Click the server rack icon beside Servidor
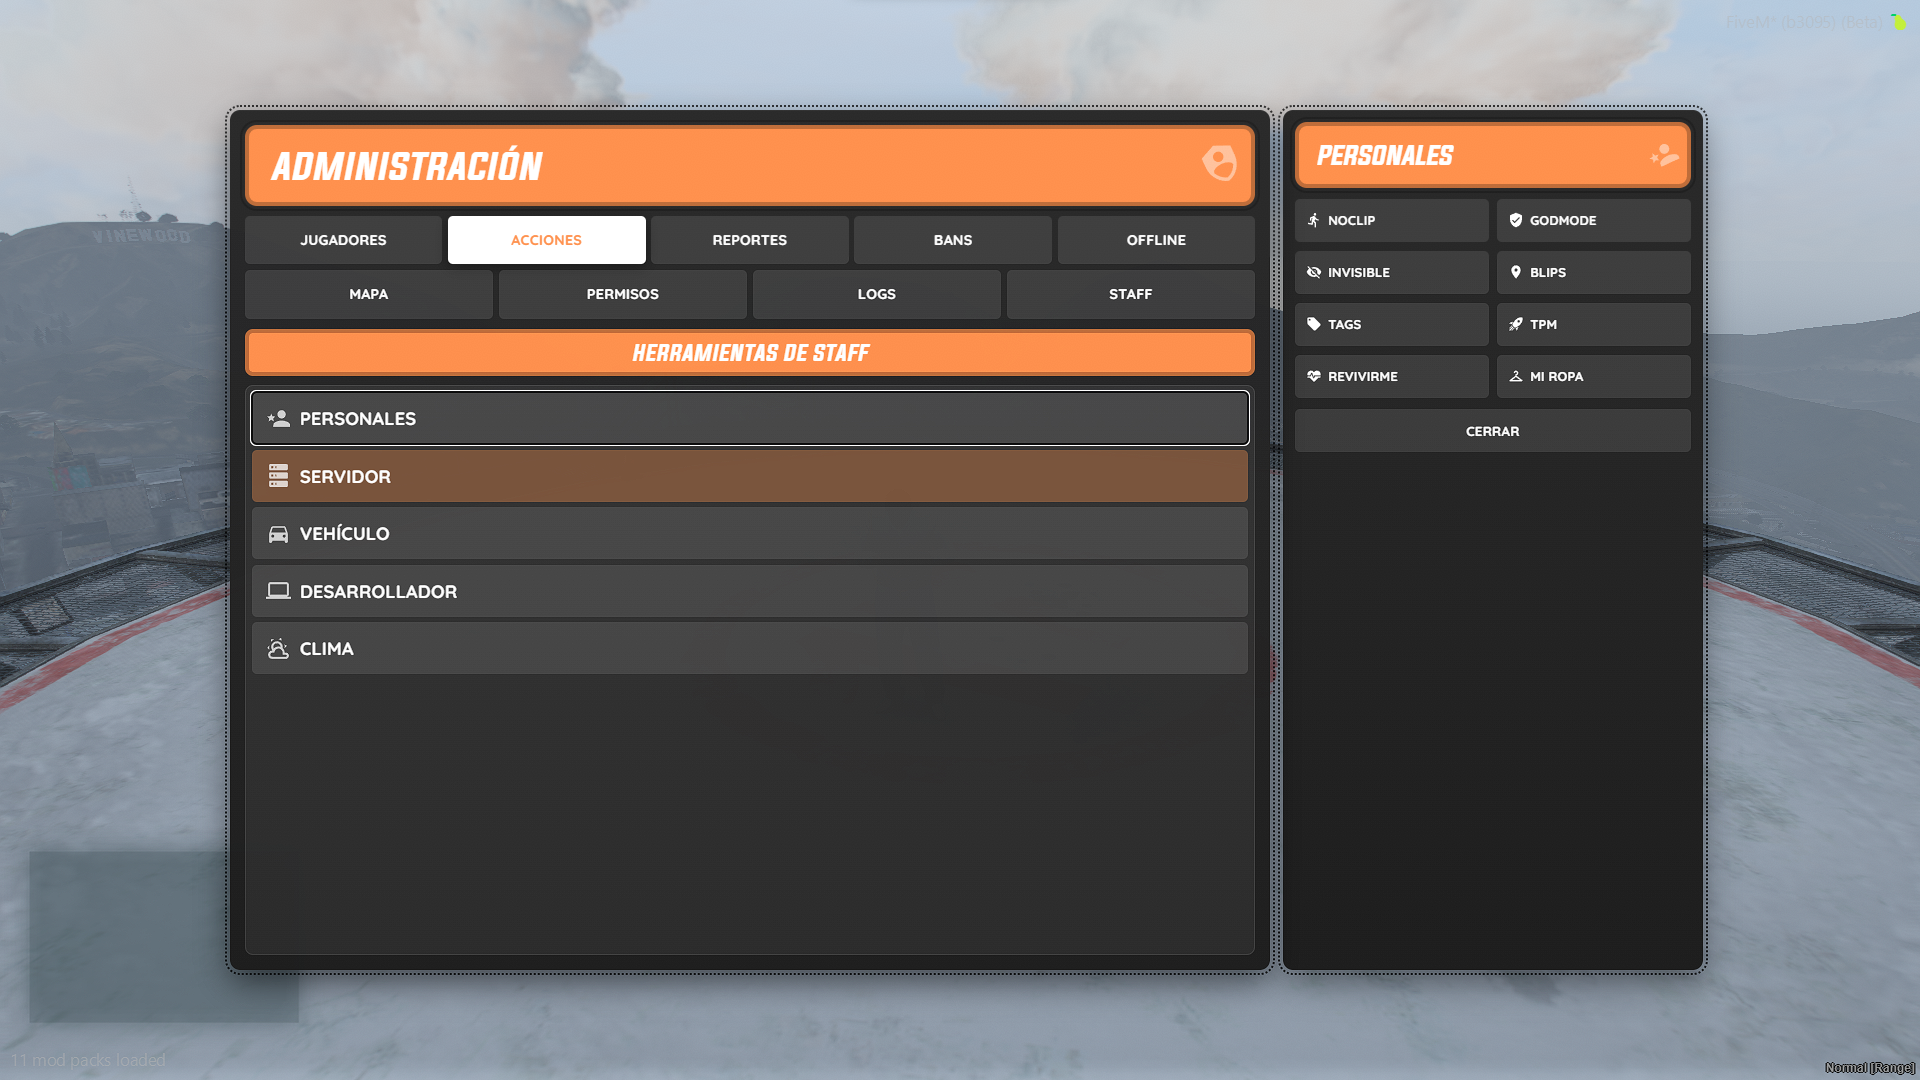The width and height of the screenshot is (1920, 1080). click(278, 476)
